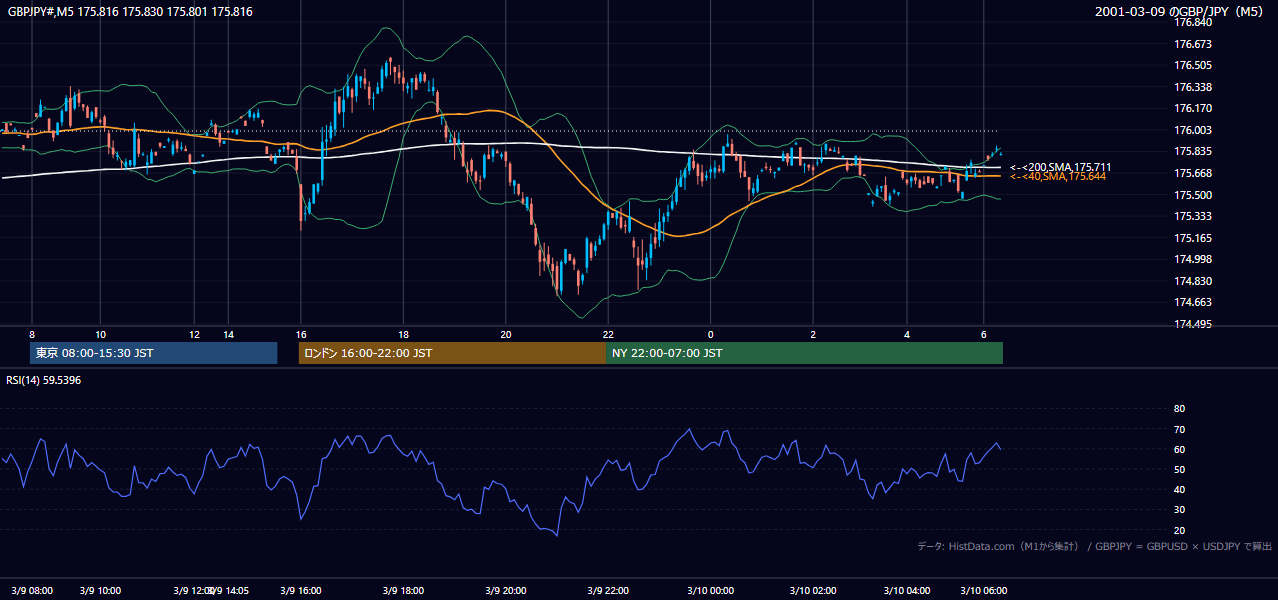Click hour label 8 under price chart
The image size is (1278, 600).
32,334
